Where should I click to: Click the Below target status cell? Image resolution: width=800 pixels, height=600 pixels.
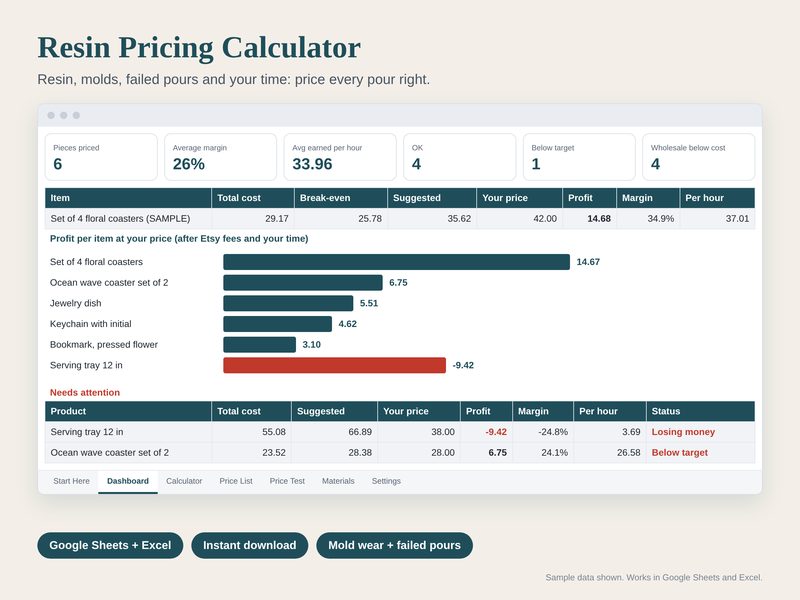pyautogui.click(x=701, y=453)
